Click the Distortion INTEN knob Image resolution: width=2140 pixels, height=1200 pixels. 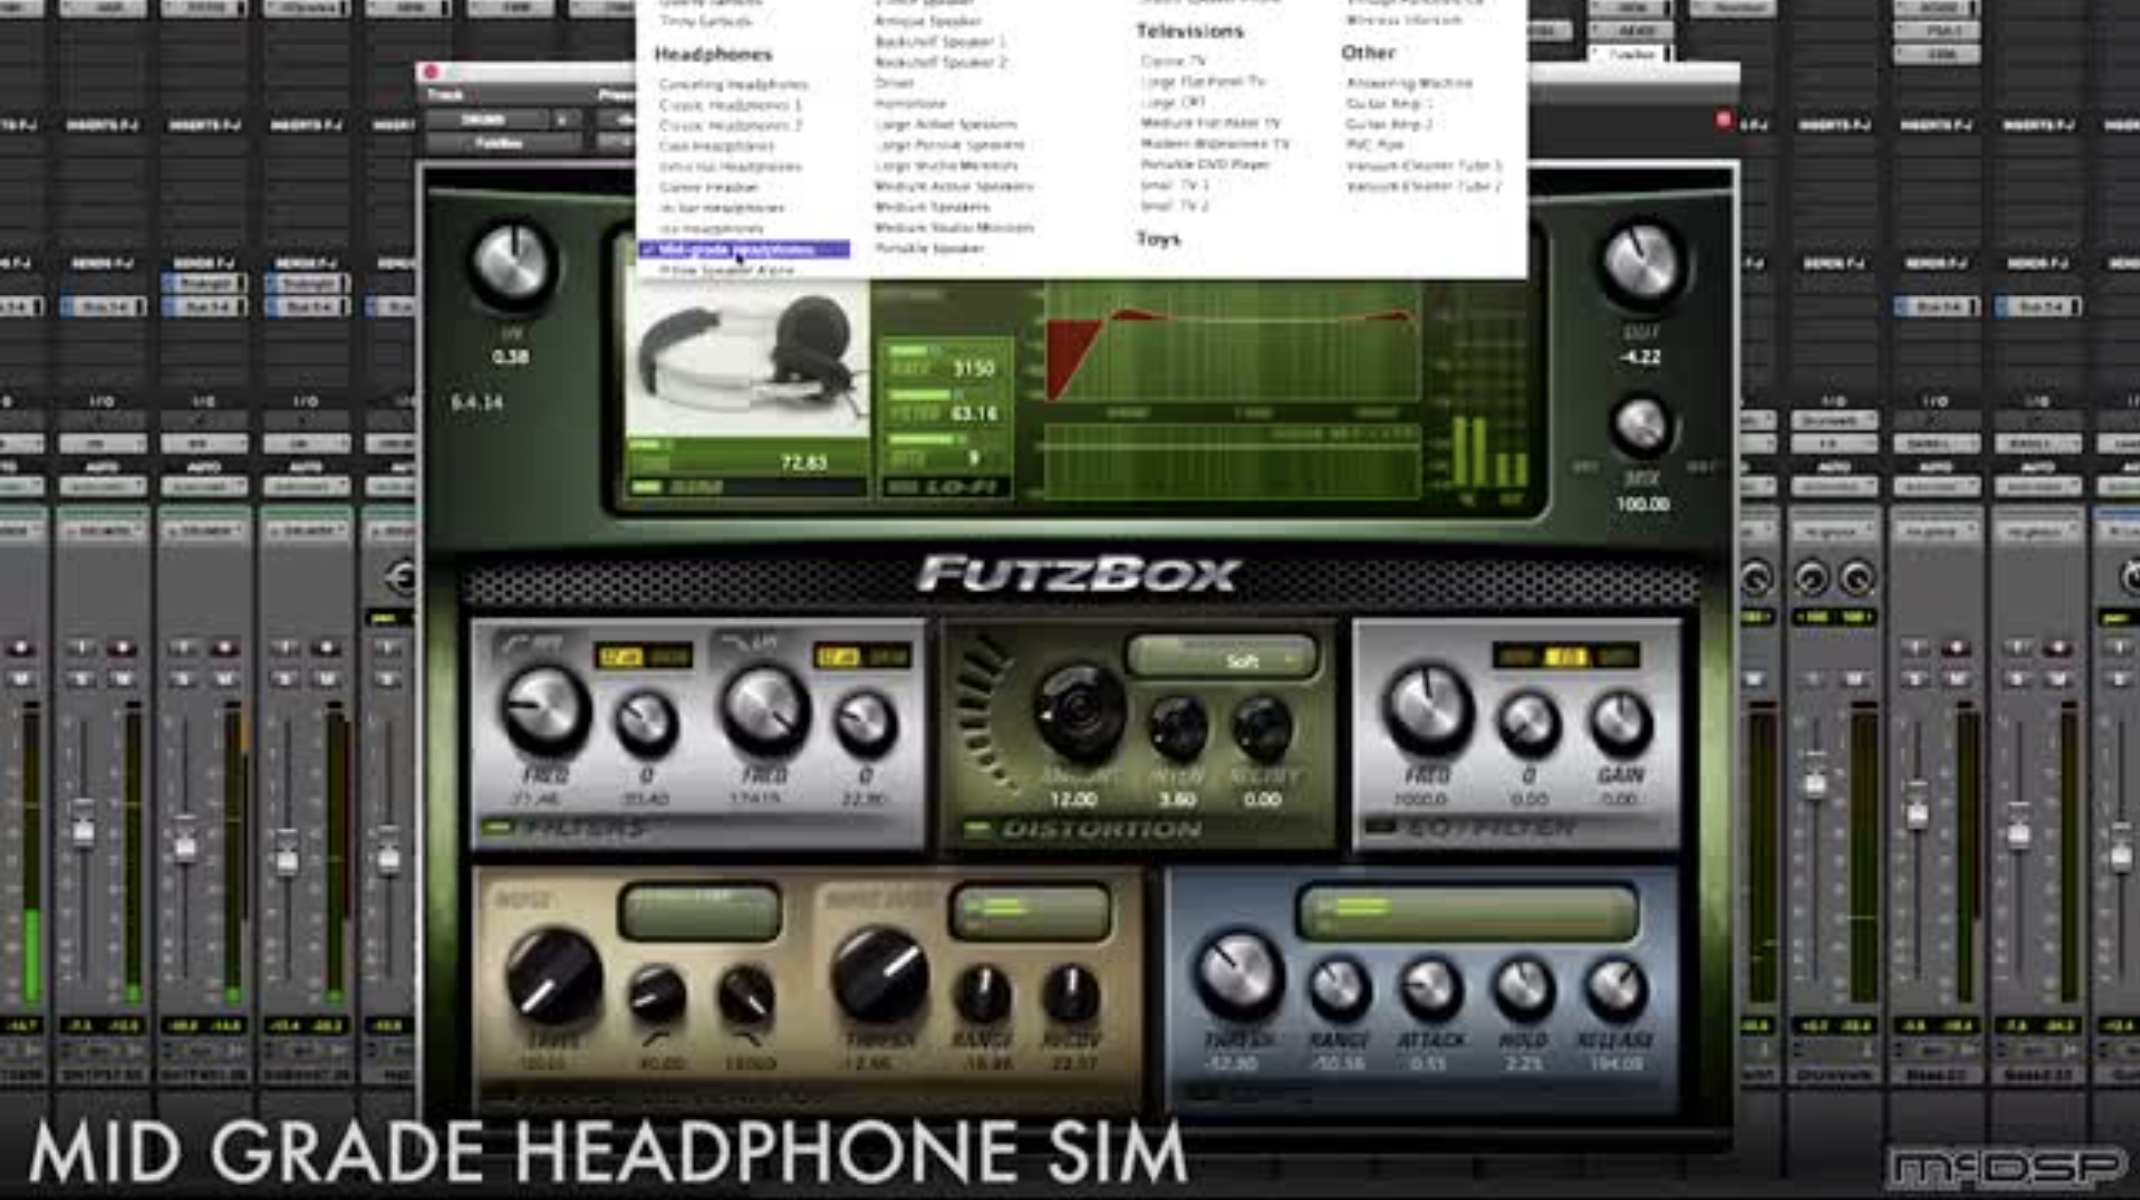coord(1177,727)
